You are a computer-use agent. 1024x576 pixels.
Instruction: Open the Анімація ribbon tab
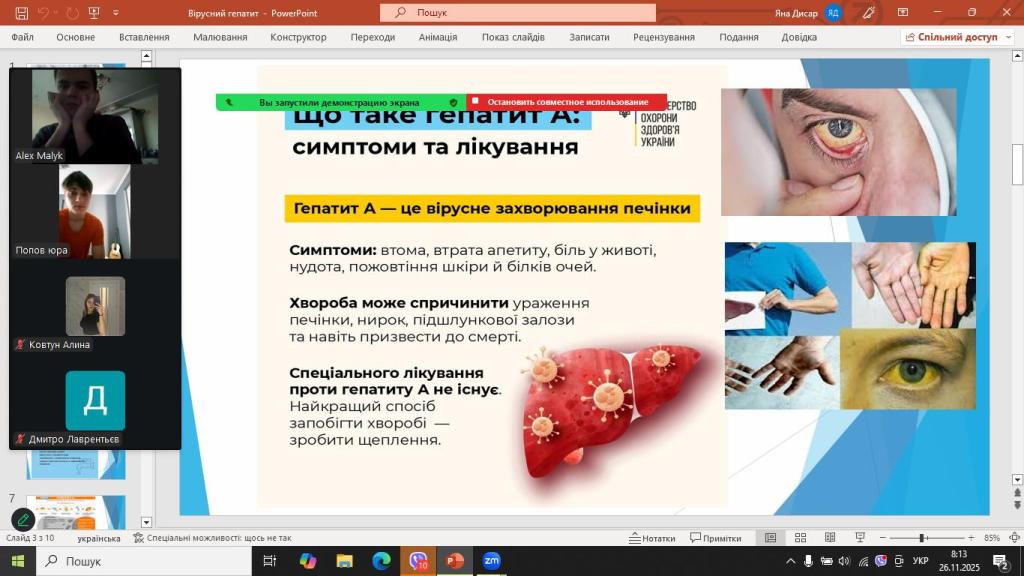(x=438, y=37)
